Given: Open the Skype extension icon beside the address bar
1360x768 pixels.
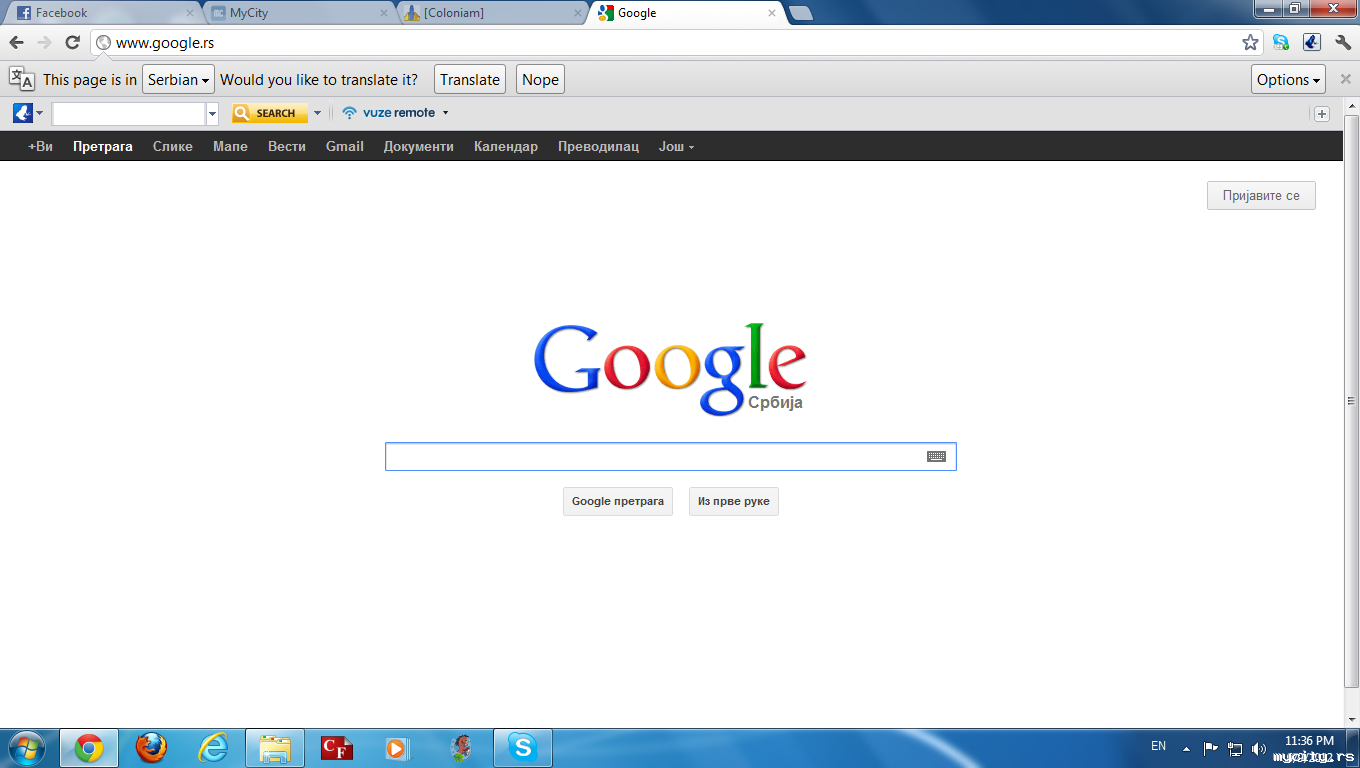Looking at the screenshot, I should click(x=1281, y=42).
